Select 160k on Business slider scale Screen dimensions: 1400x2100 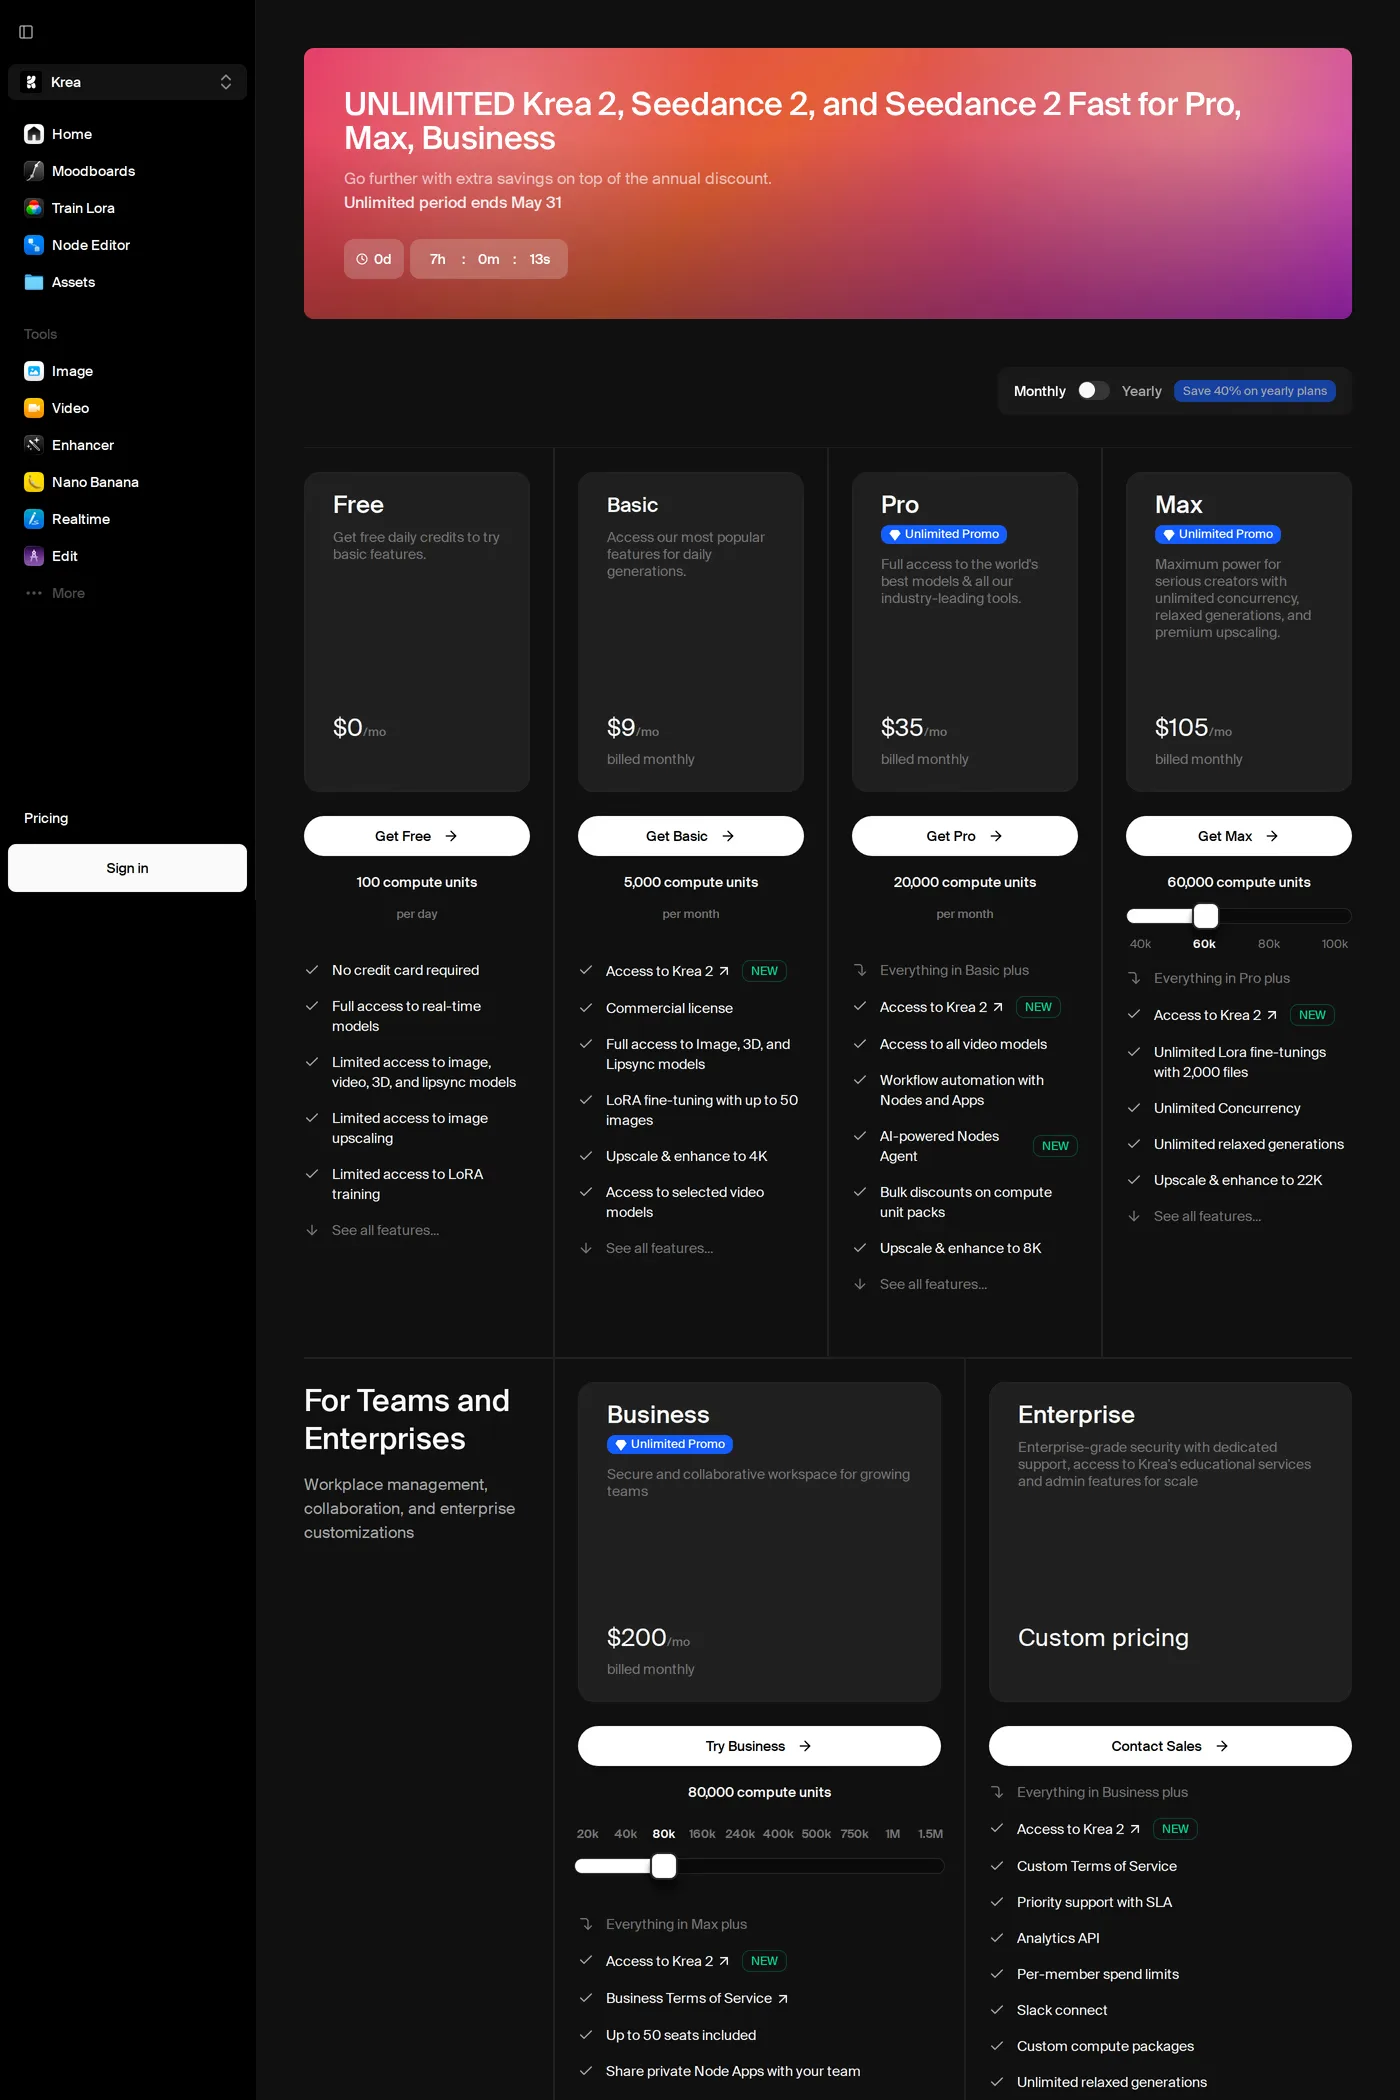tap(702, 1834)
